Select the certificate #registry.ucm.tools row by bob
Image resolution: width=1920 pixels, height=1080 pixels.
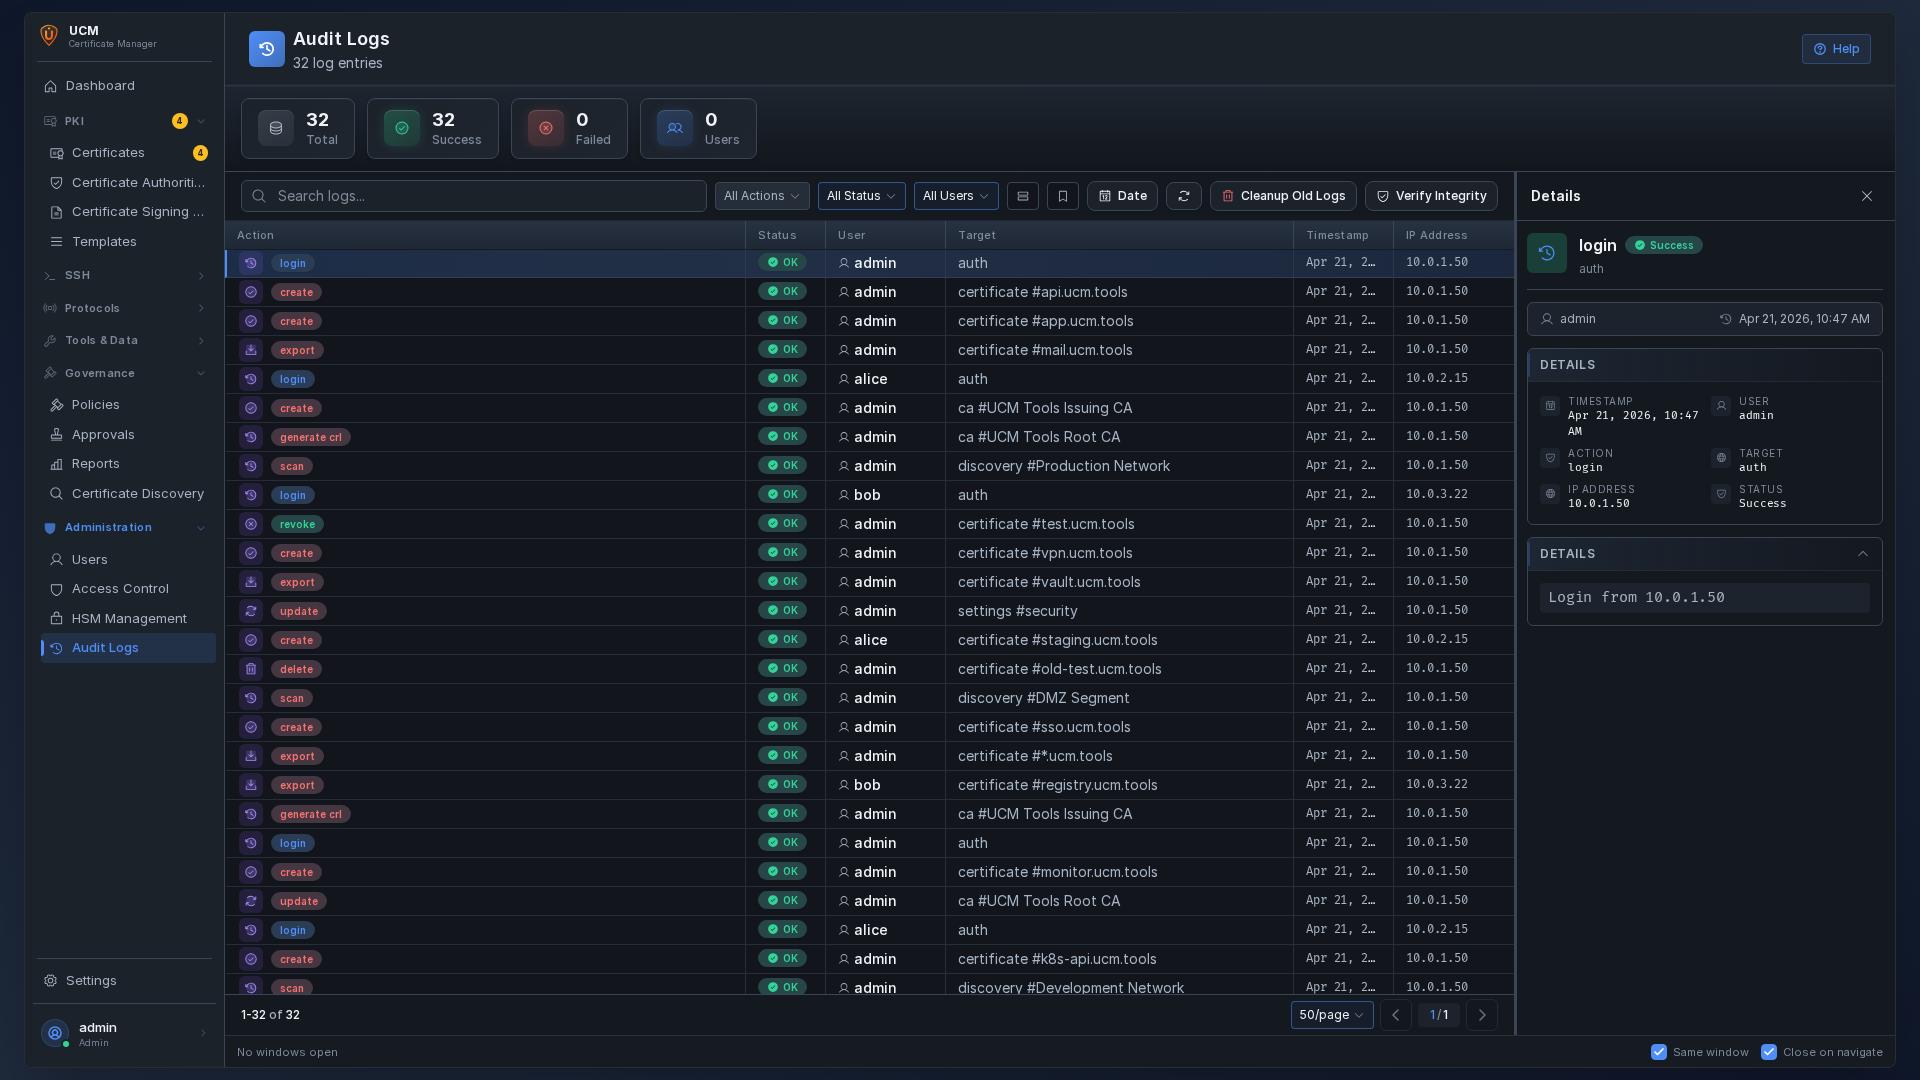click(870, 785)
